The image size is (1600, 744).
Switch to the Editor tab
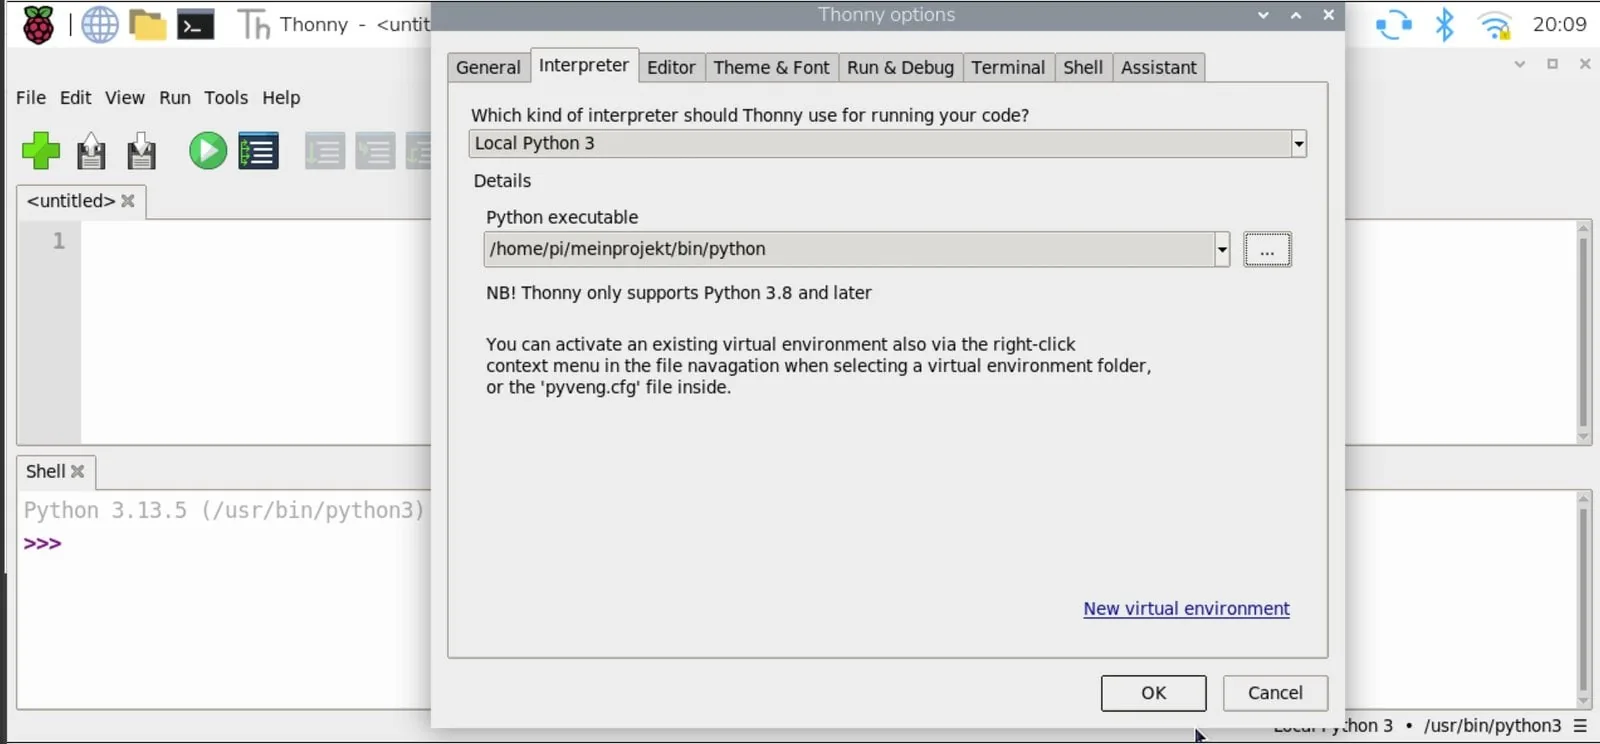[x=671, y=67]
